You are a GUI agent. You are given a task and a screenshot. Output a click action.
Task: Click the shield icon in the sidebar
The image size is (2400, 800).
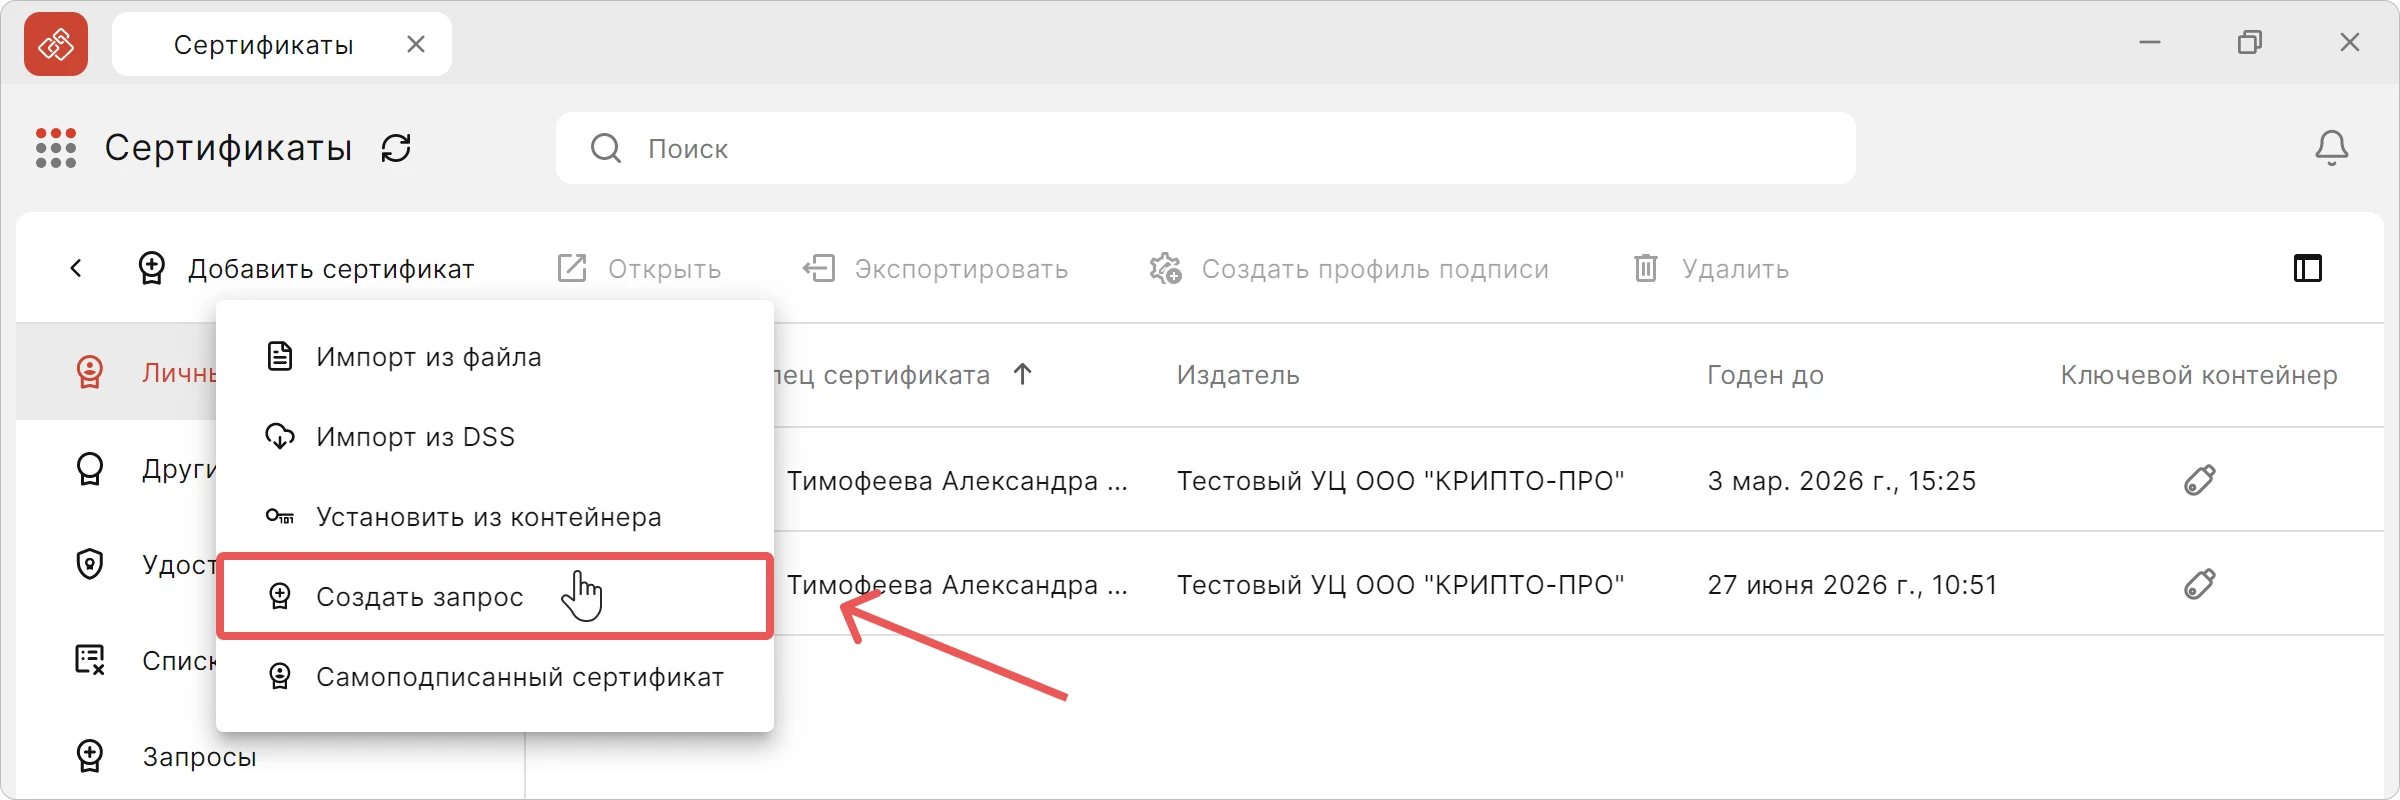(90, 564)
